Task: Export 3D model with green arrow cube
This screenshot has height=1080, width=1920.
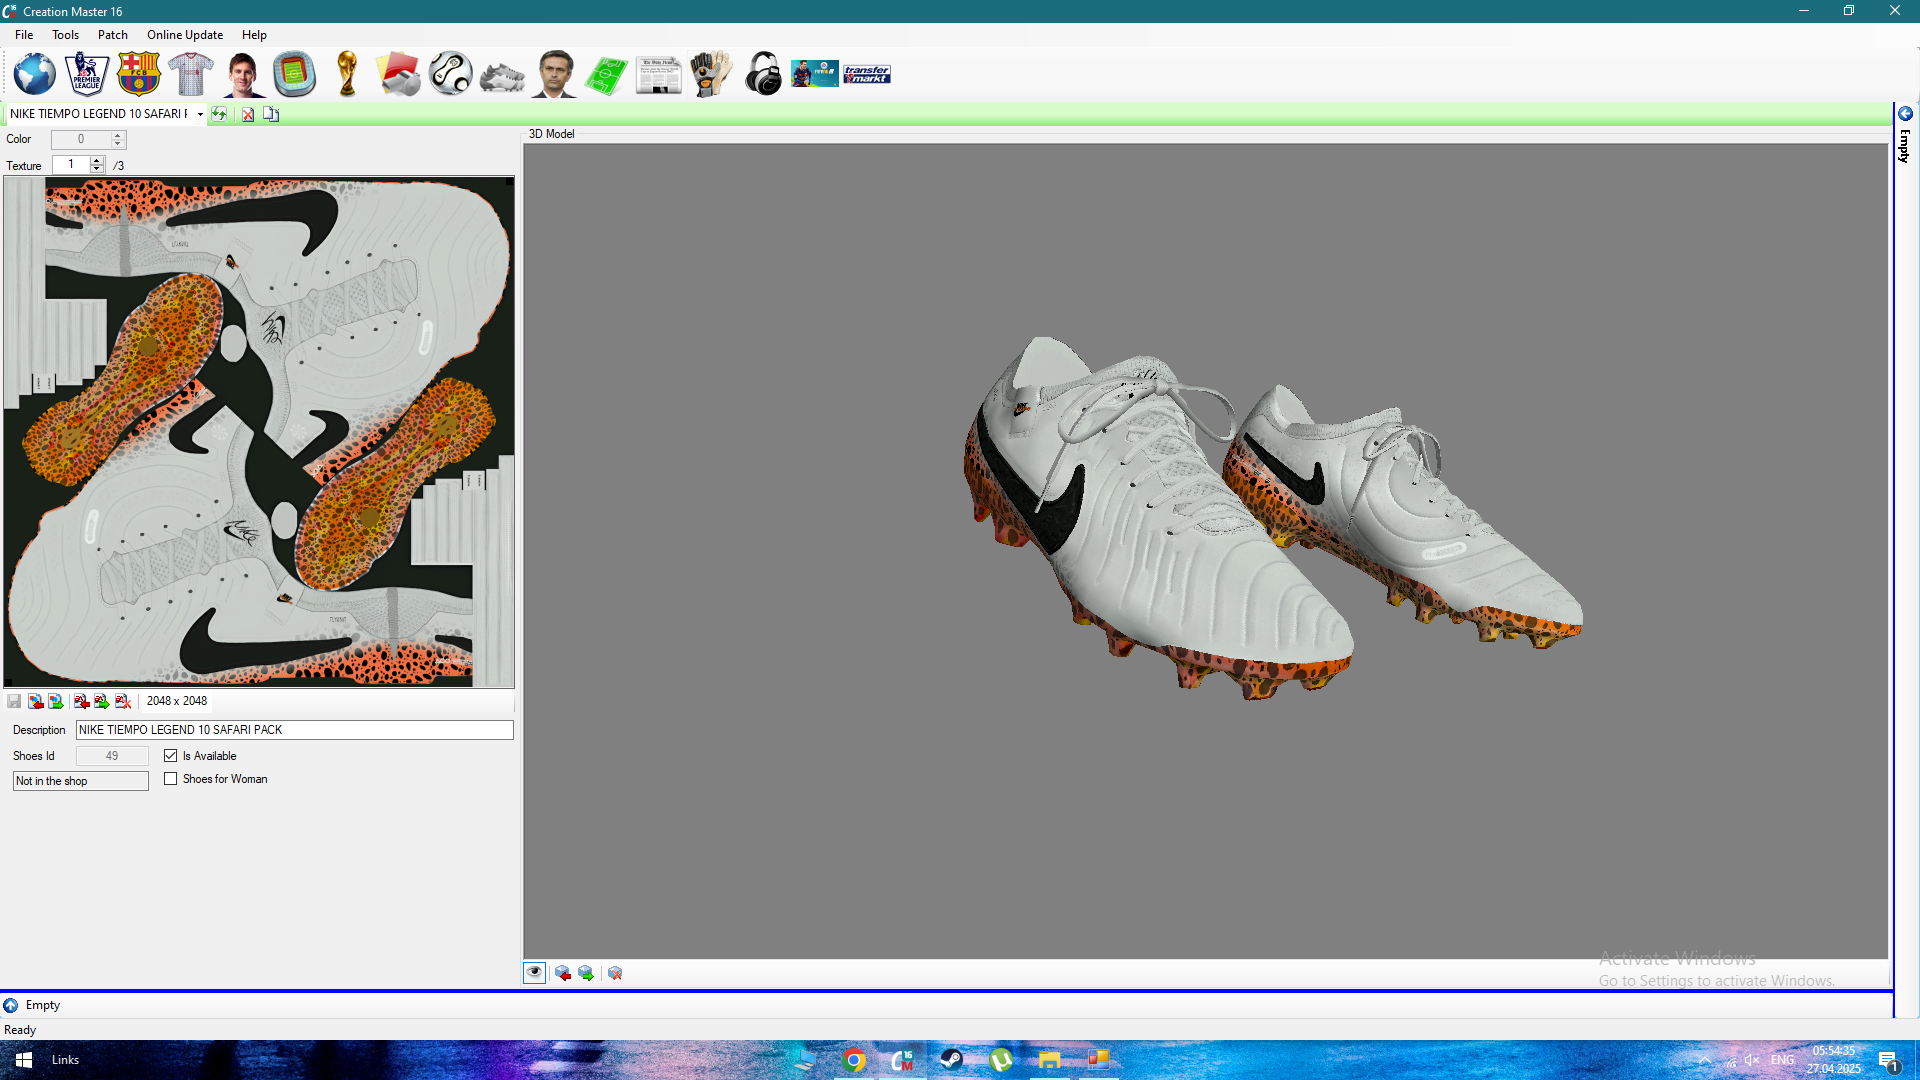Action: pos(586,973)
